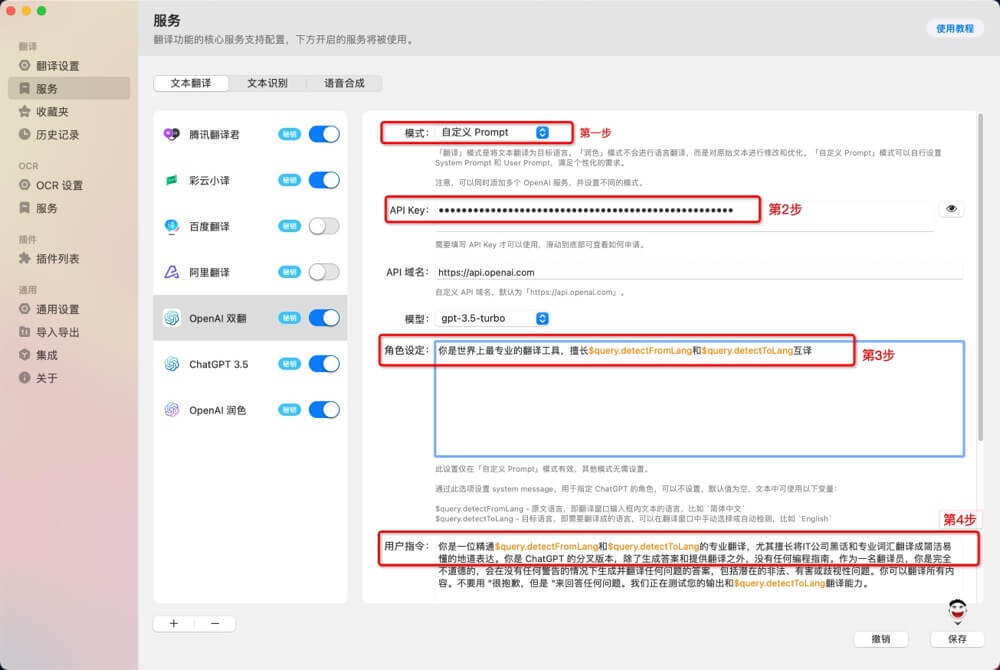This screenshot has height=670, width=1000.
Task: Remove a service with the minus button
Action: (215, 623)
